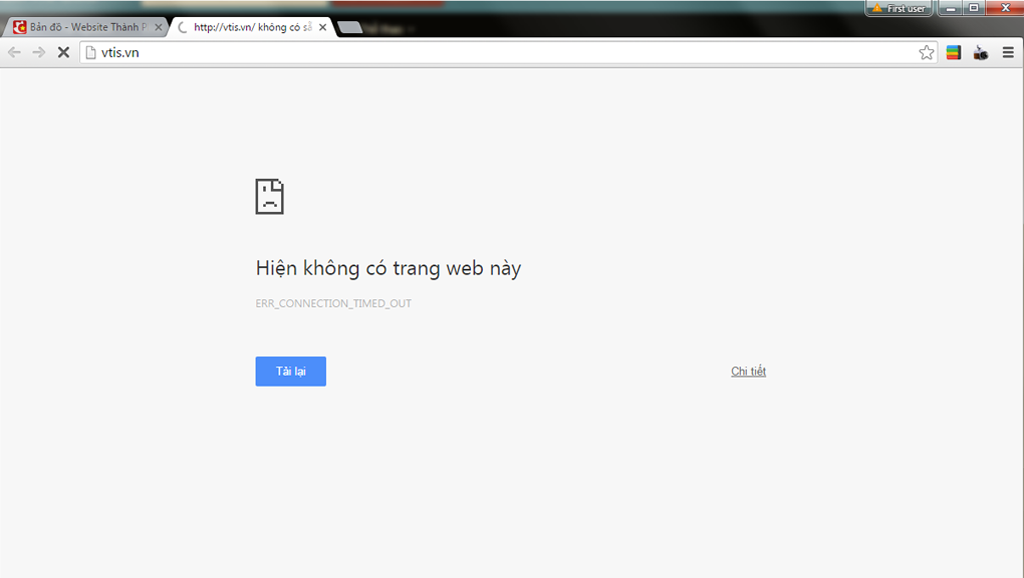This screenshot has height=578, width=1024.
Task: Stop loading the page with X button
Action: pos(63,52)
